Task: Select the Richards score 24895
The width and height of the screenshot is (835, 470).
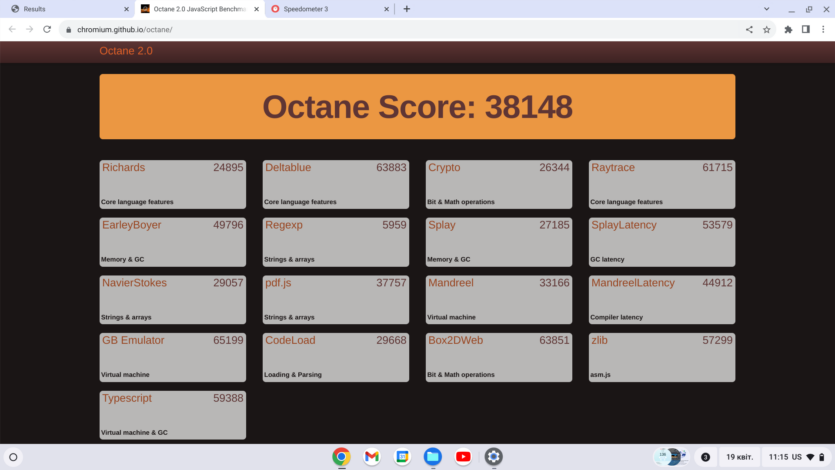Action: (x=228, y=168)
